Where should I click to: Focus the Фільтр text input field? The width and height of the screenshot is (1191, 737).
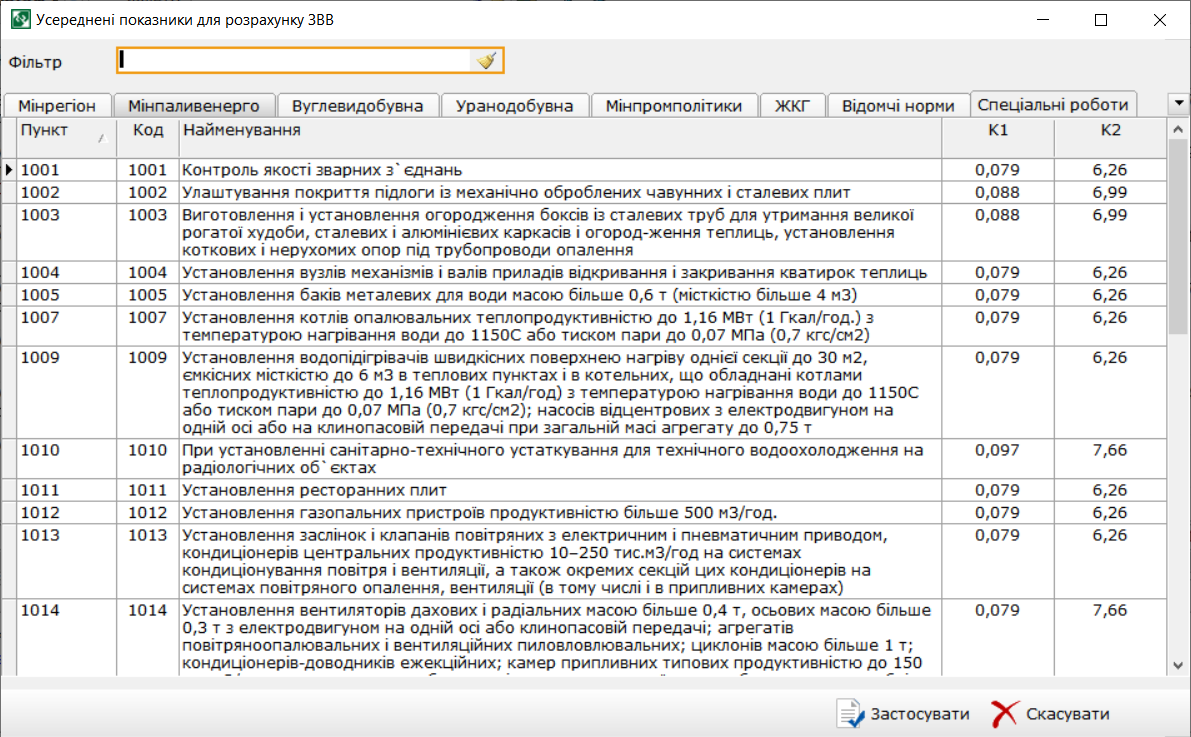point(295,61)
